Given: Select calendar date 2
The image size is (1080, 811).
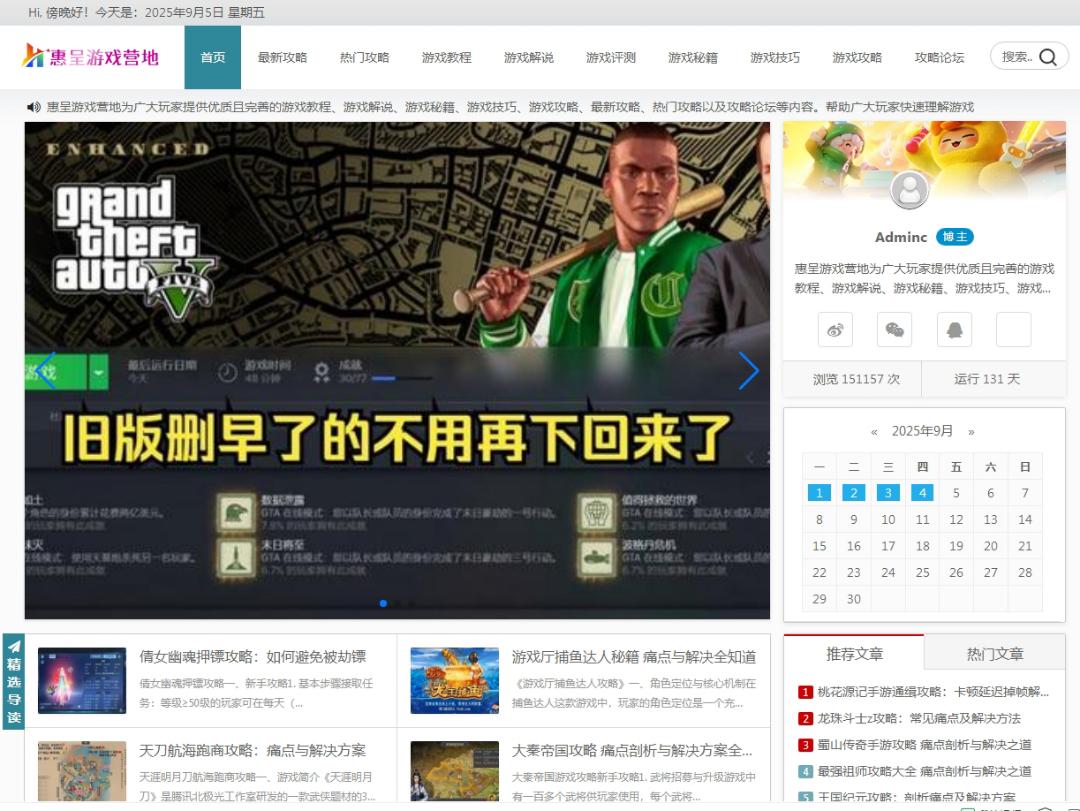Looking at the screenshot, I should click(x=853, y=493).
